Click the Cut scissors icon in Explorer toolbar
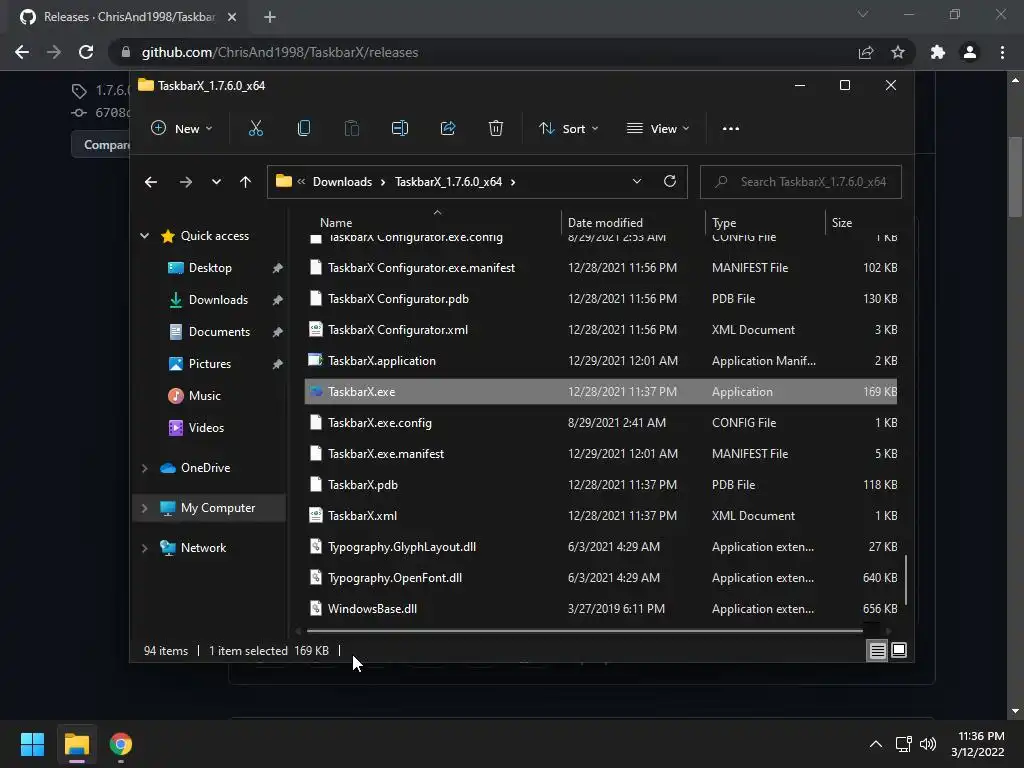This screenshot has width=1024, height=768. [x=255, y=129]
